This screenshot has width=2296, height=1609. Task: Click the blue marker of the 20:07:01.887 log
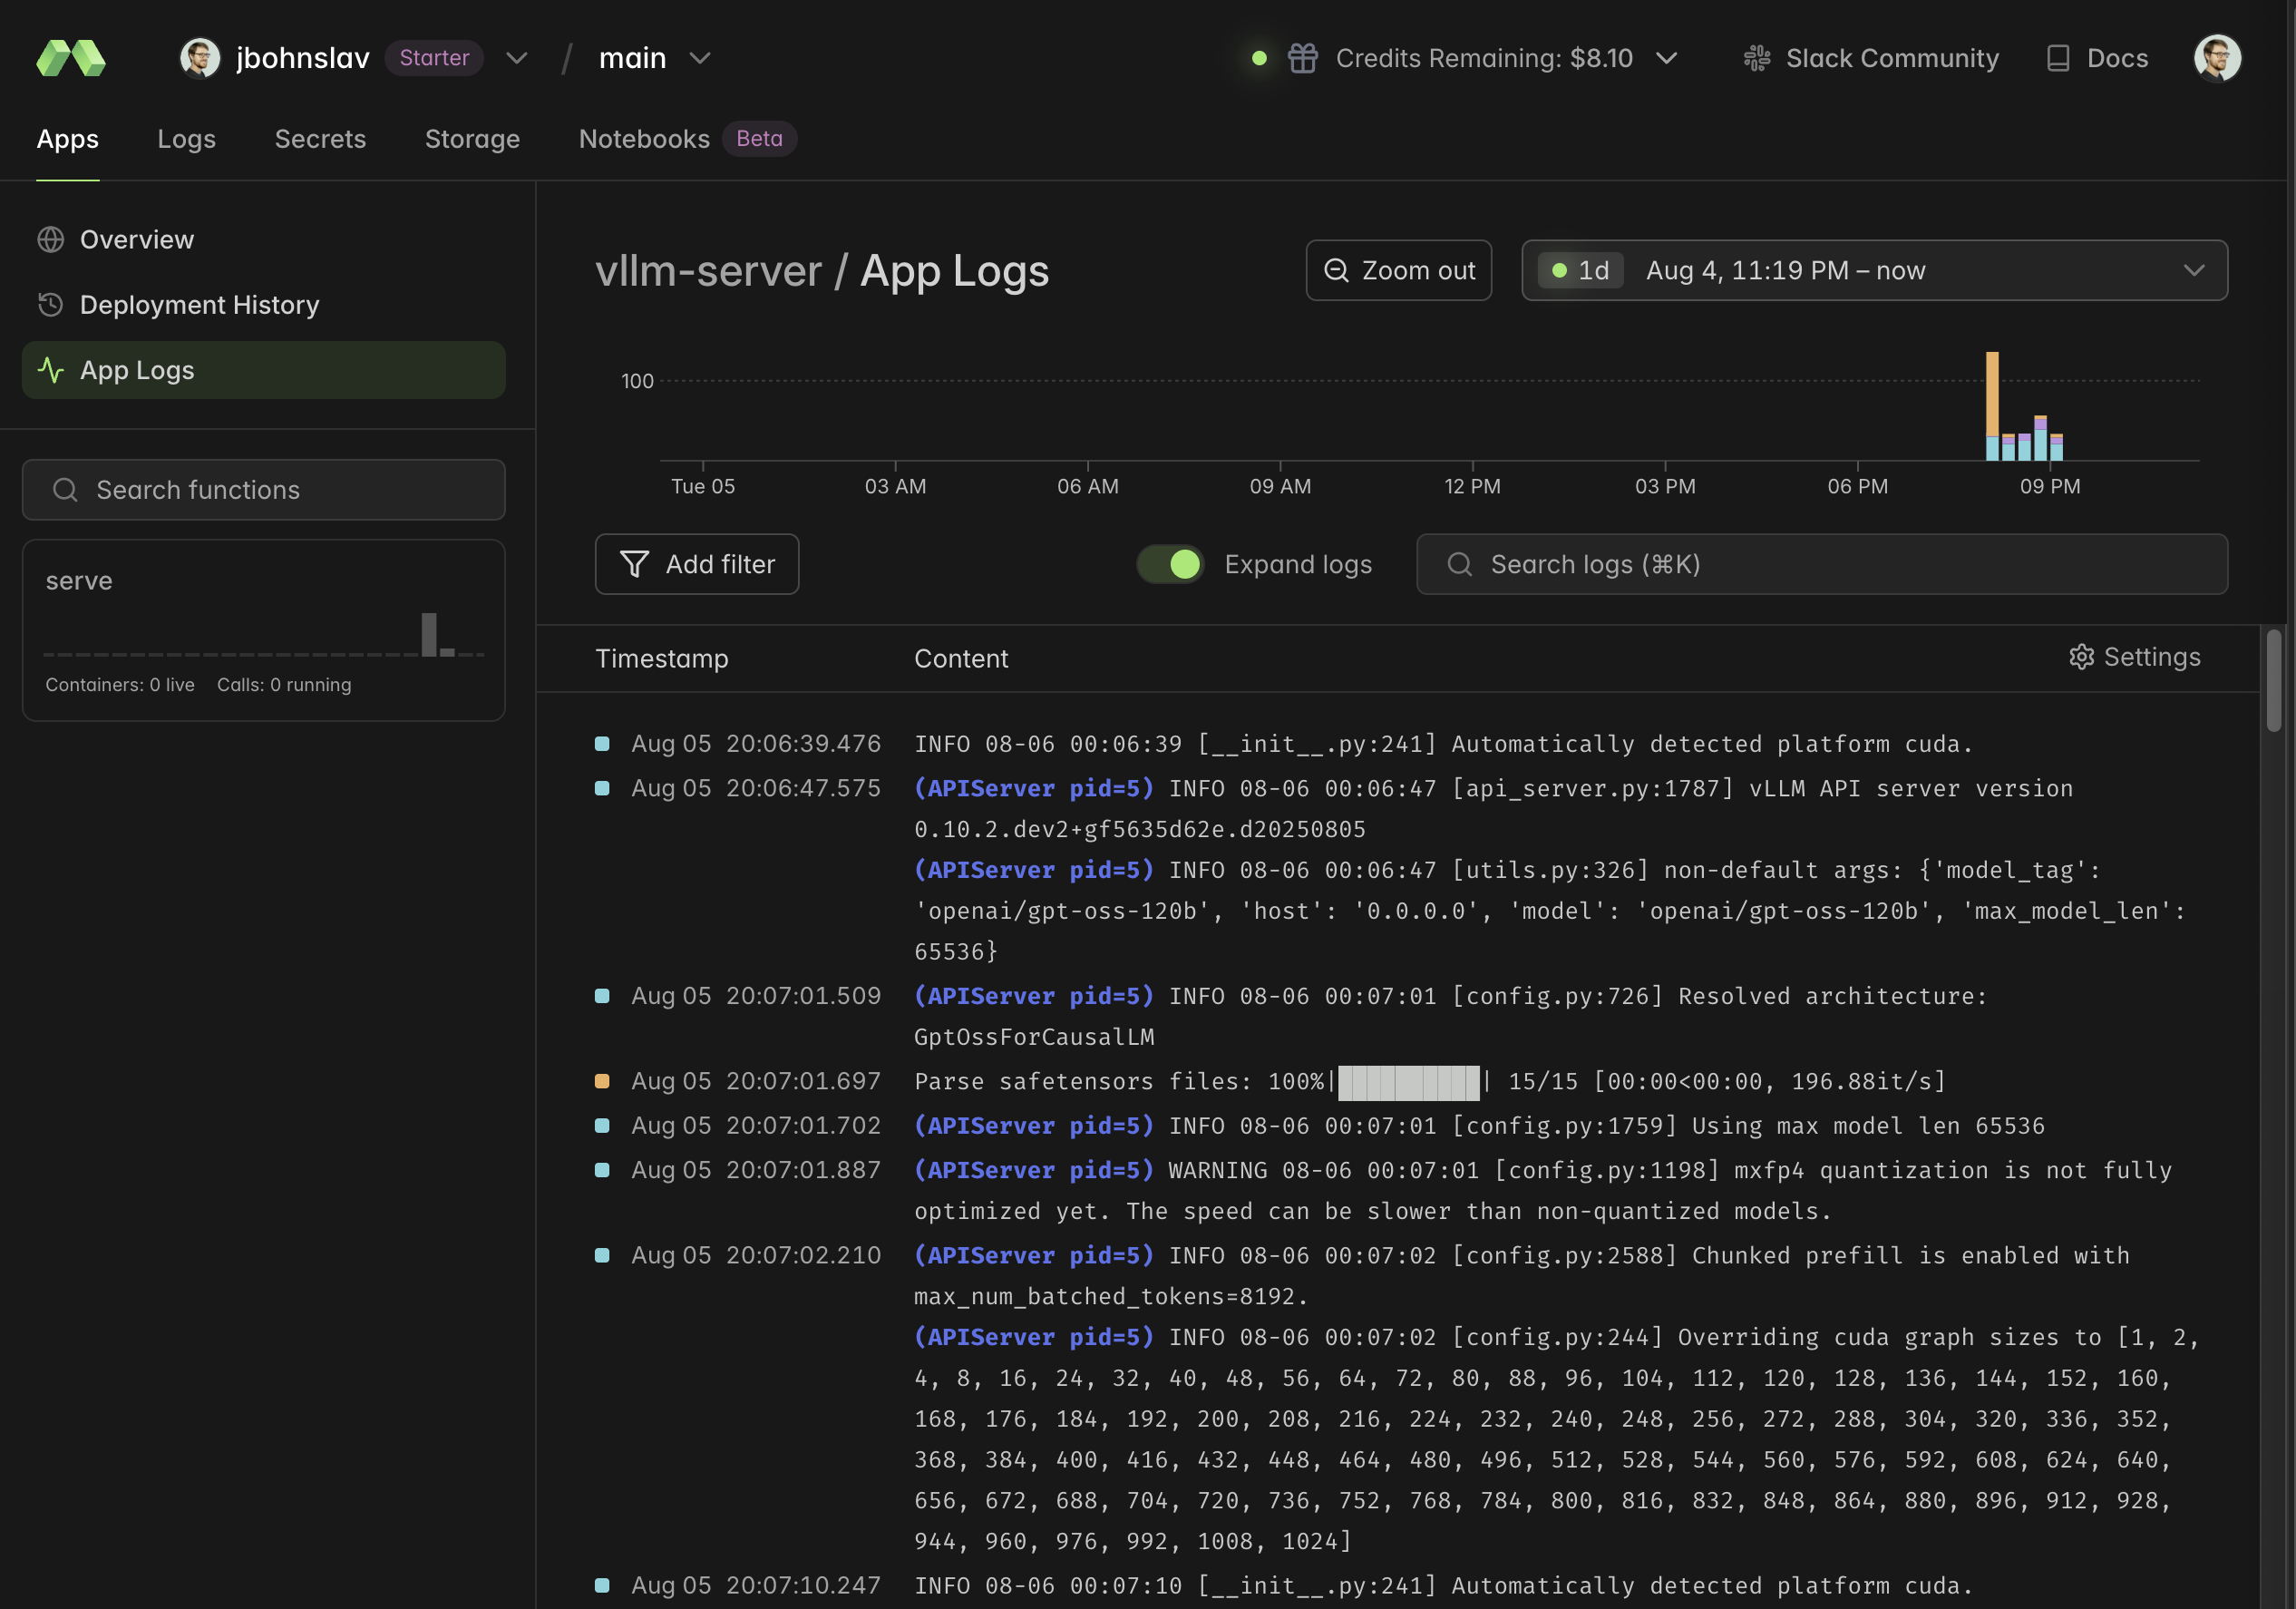coord(602,1170)
